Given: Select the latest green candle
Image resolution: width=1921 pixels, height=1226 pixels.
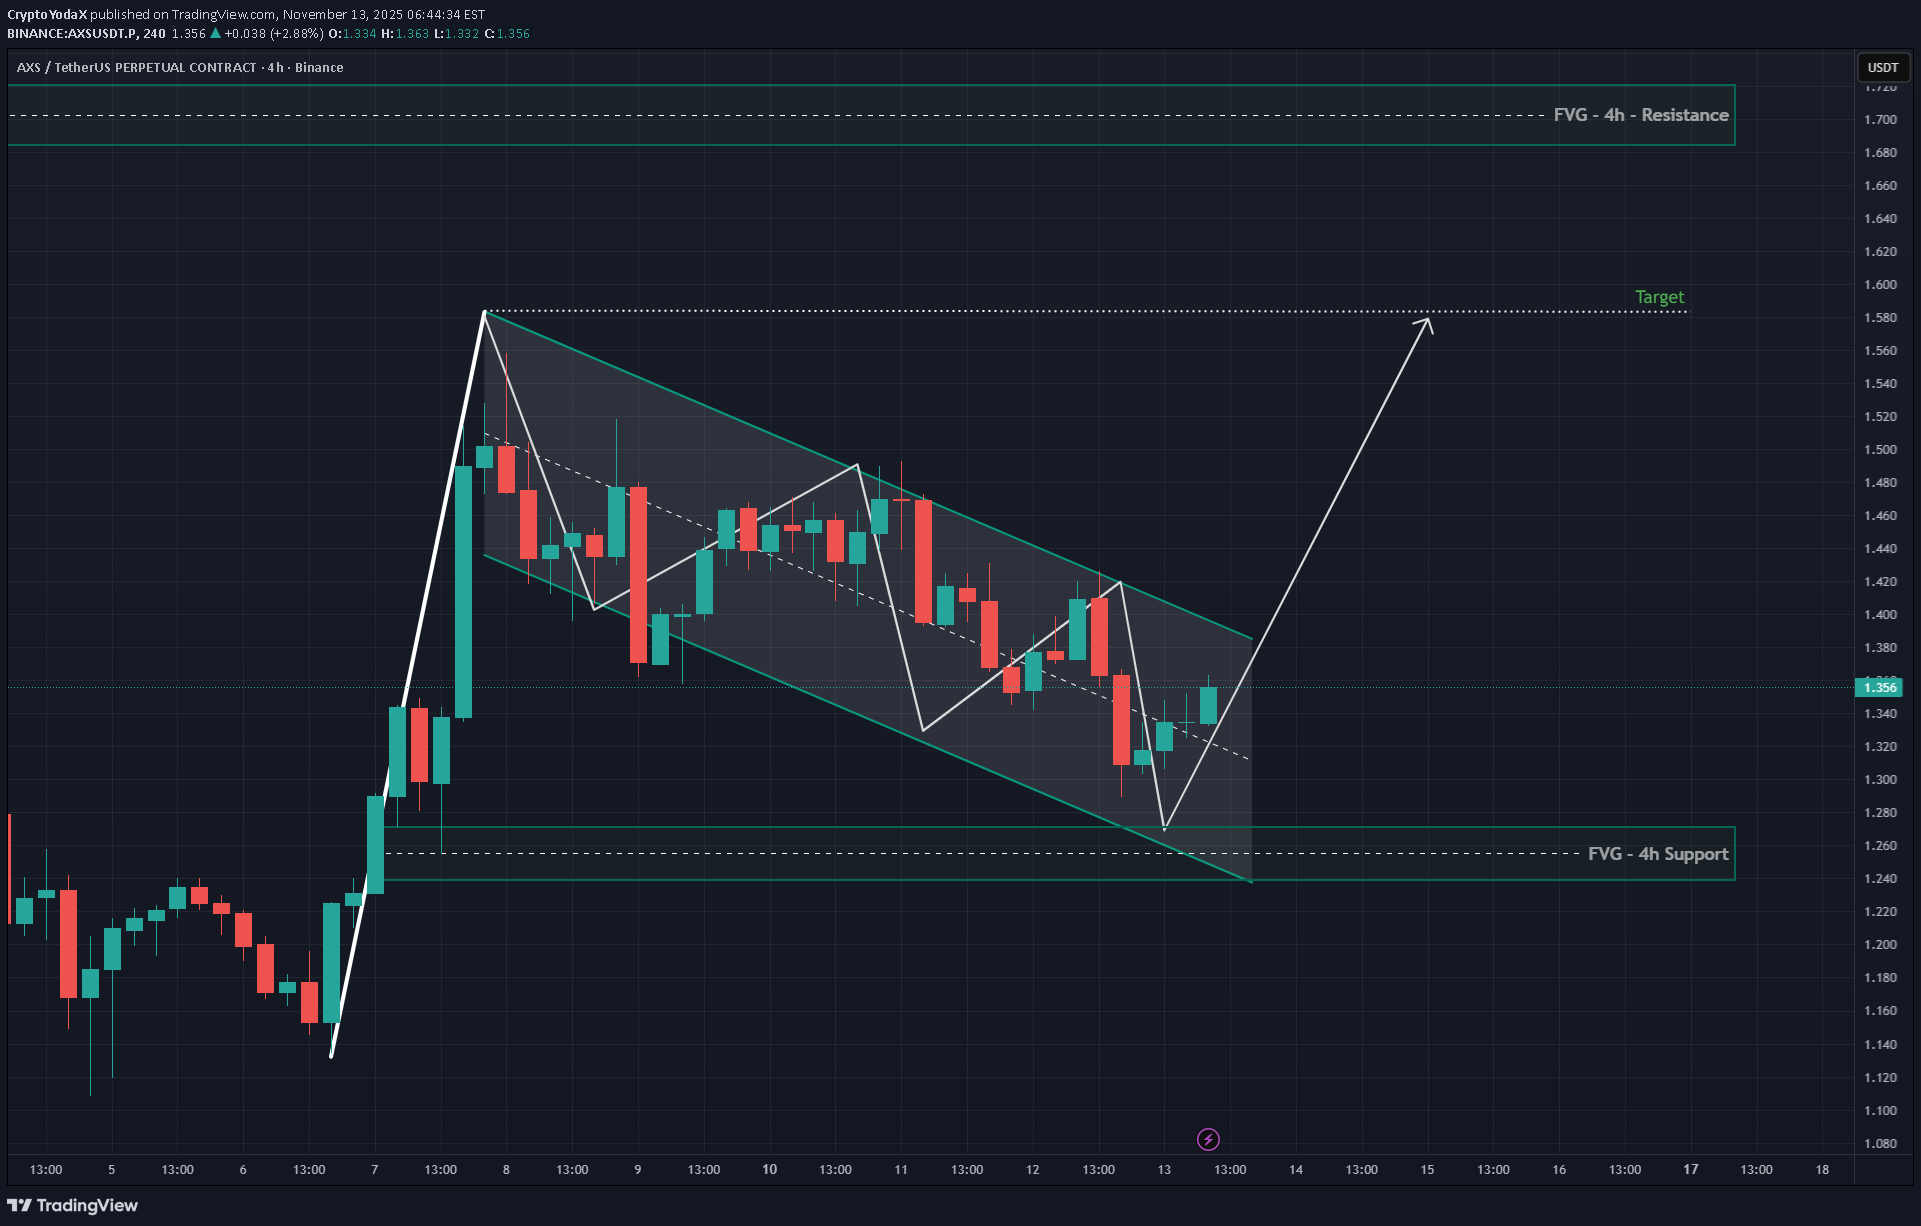Looking at the screenshot, I should [x=1208, y=705].
